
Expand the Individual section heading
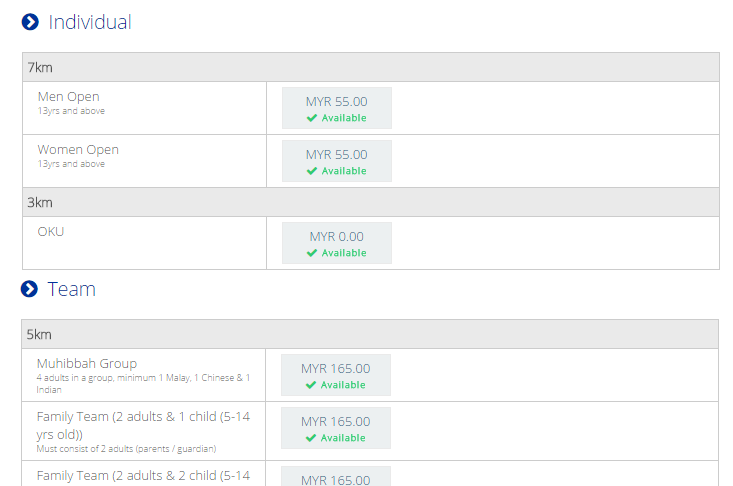(x=90, y=22)
